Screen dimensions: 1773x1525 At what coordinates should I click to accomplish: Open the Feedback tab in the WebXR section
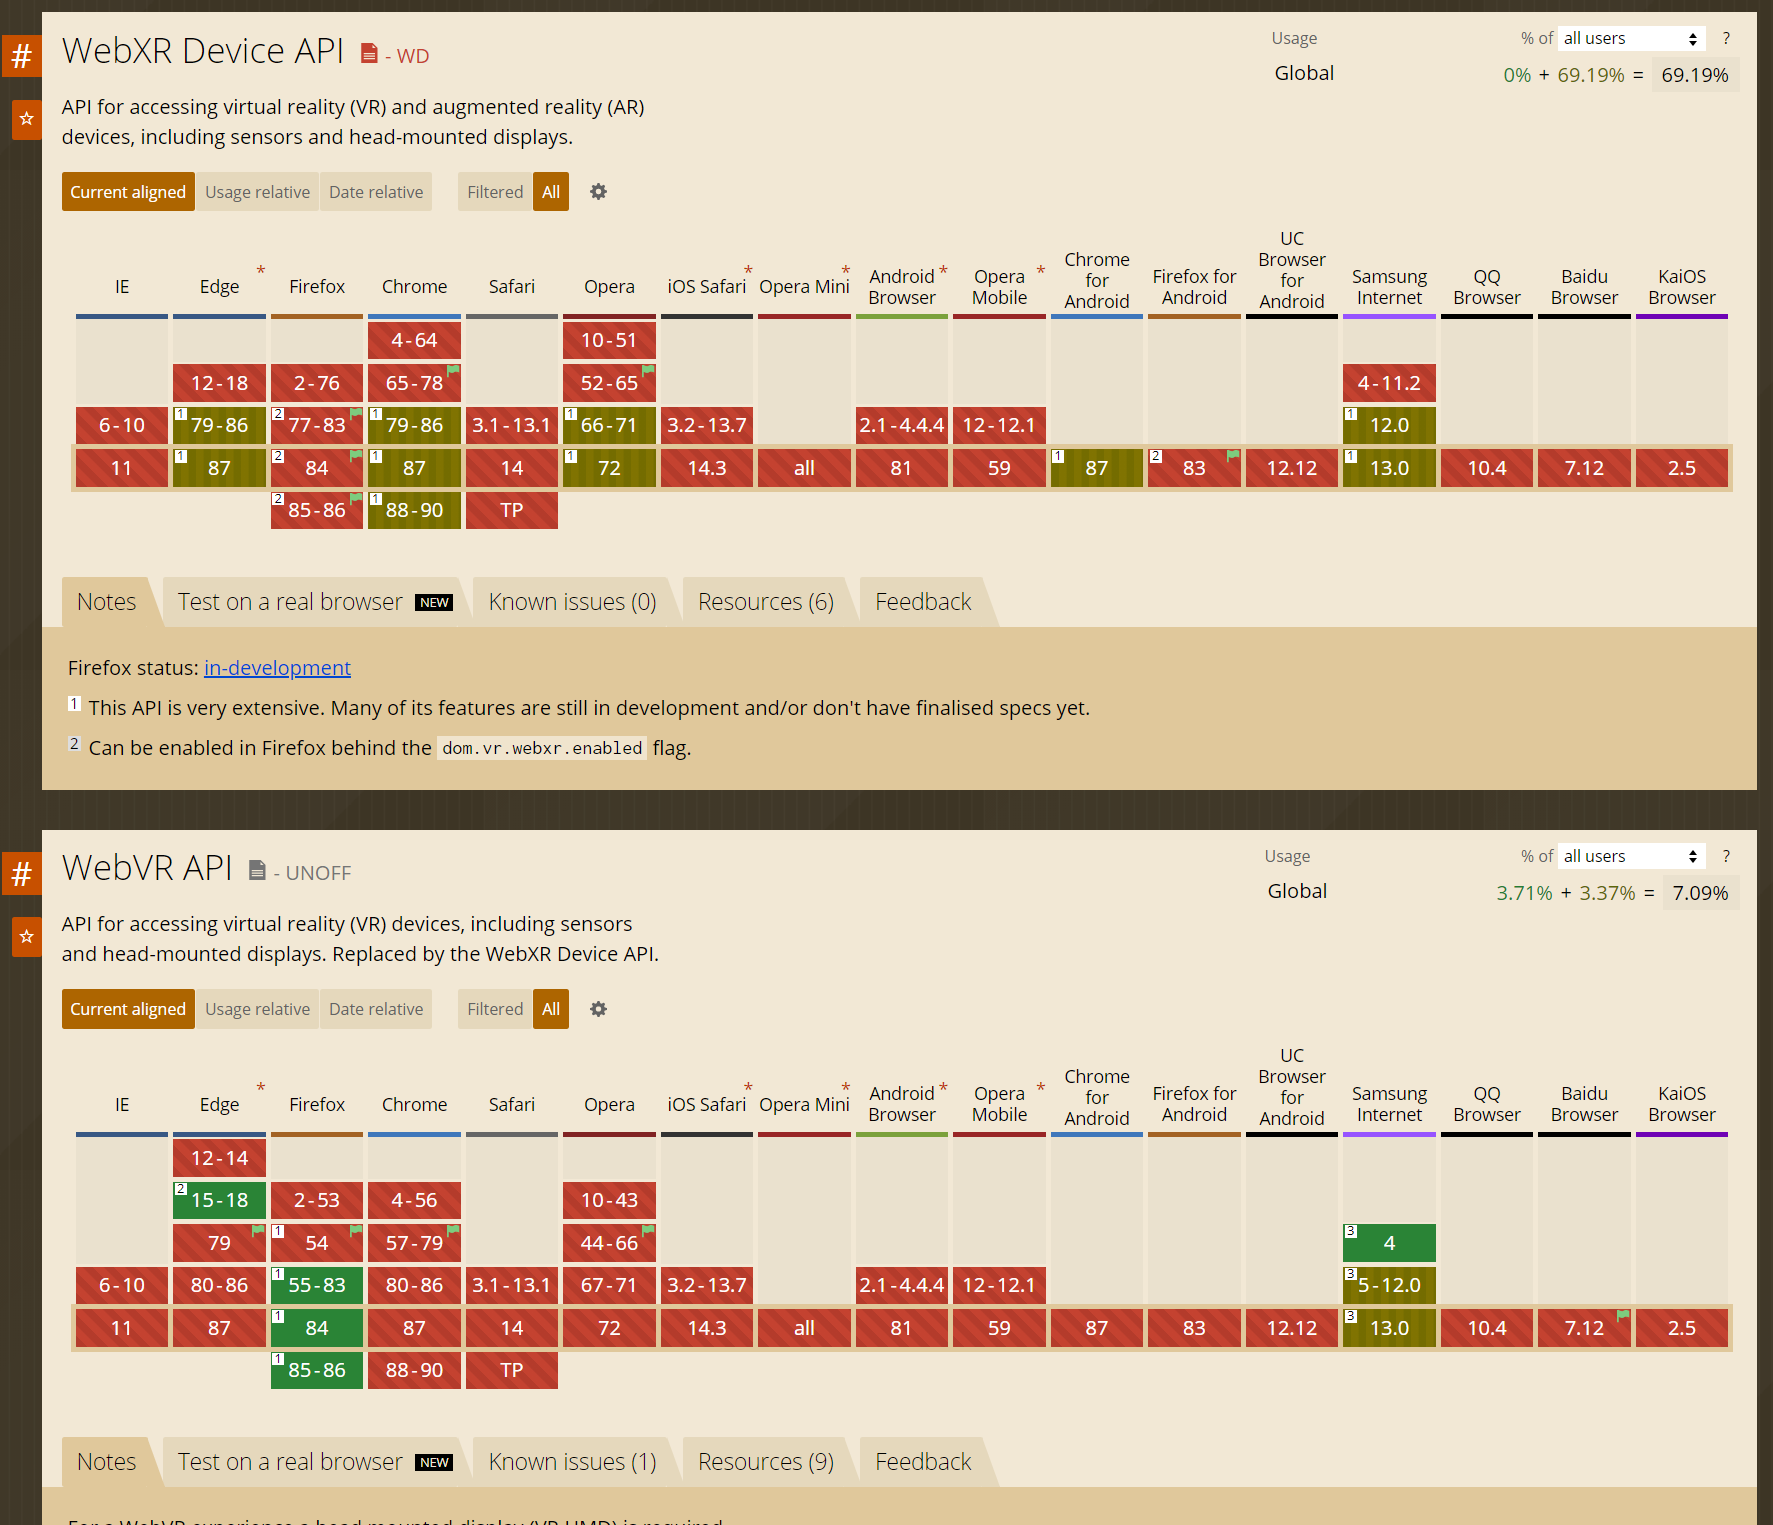(923, 602)
